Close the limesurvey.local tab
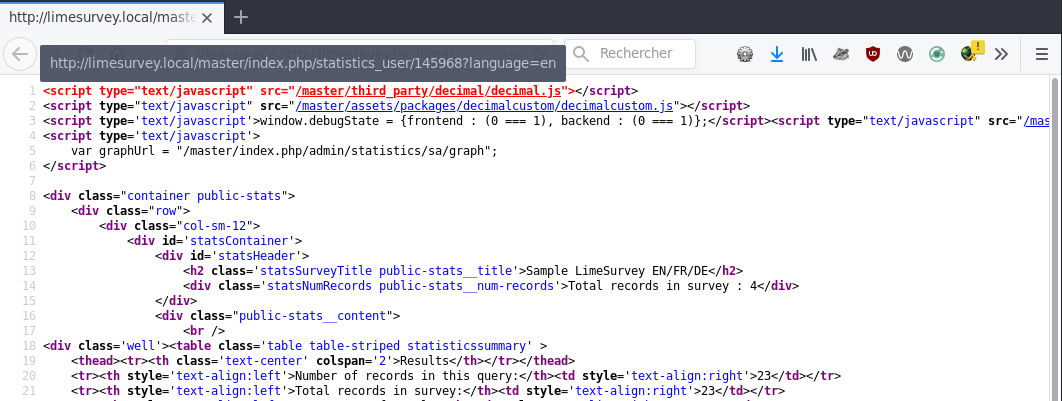 tap(208, 17)
